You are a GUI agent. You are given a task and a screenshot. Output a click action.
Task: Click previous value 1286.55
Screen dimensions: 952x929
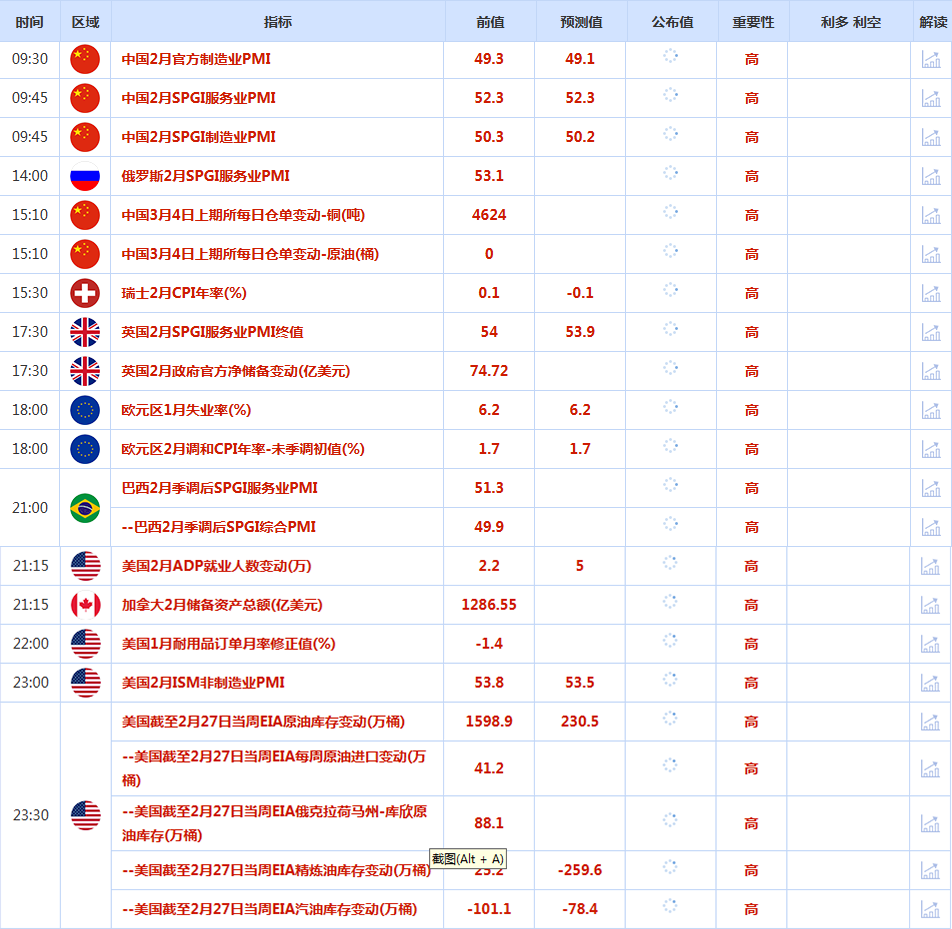click(x=489, y=605)
